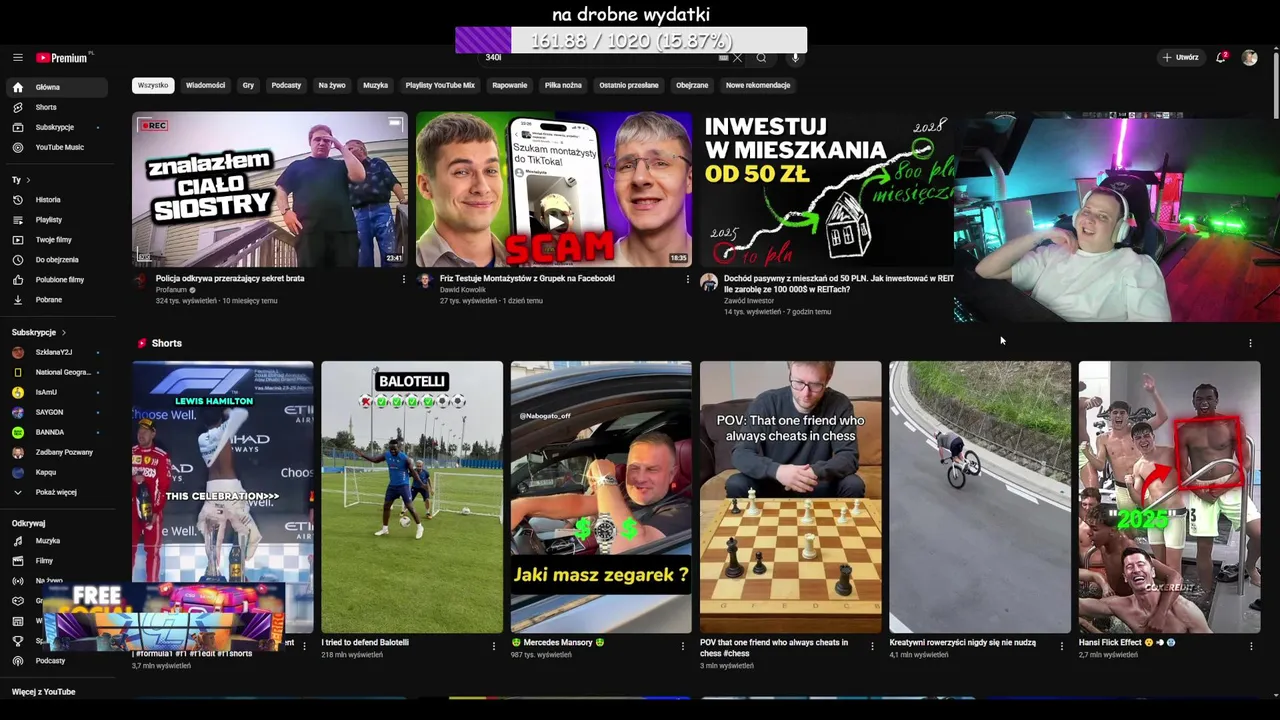Open options menu for Friz Testuje video
Viewport: 1280px width, 720px height.
coord(687,279)
